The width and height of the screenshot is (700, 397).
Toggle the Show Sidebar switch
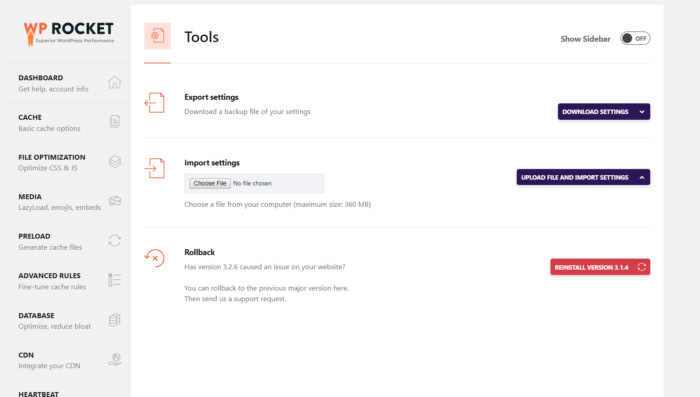(635, 38)
